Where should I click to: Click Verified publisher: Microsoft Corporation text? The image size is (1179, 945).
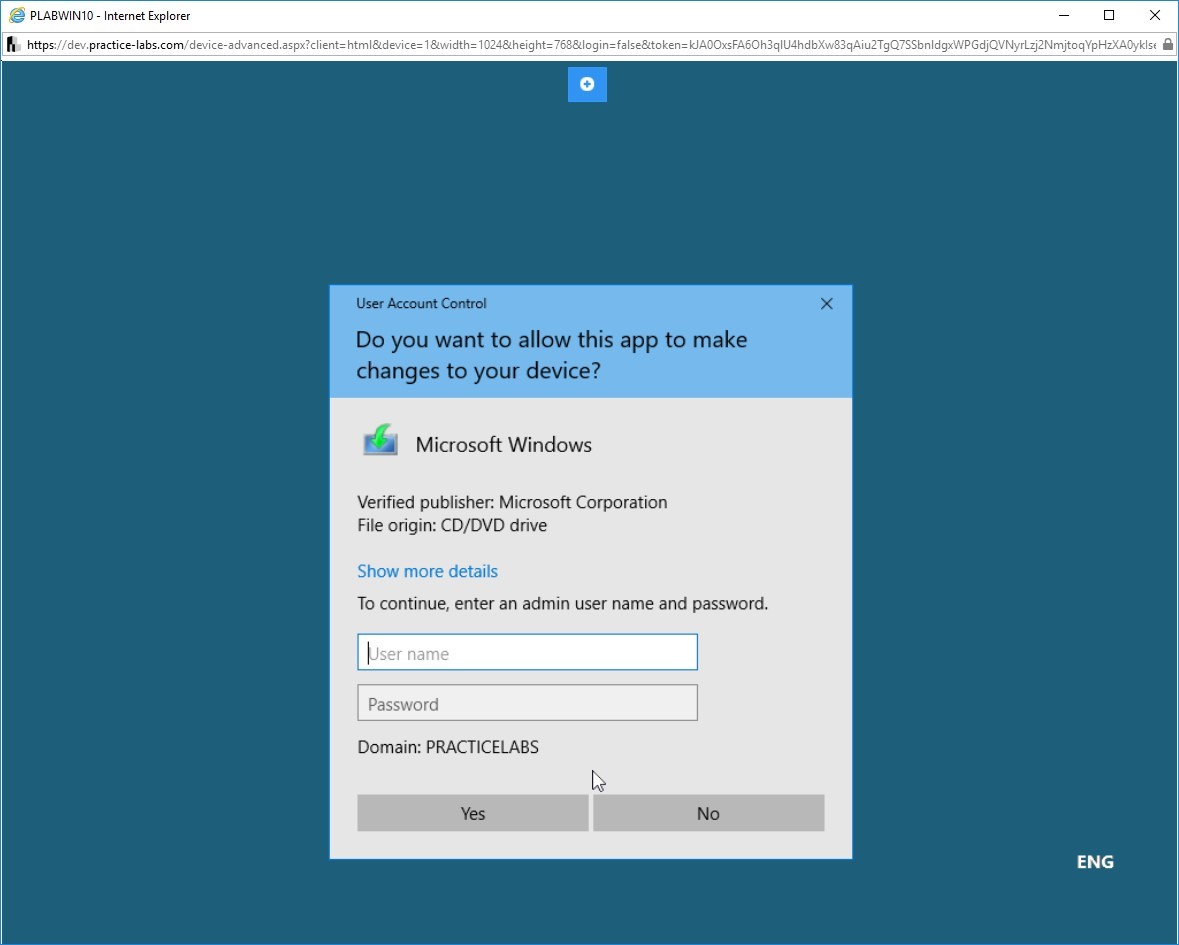pyautogui.click(x=512, y=502)
